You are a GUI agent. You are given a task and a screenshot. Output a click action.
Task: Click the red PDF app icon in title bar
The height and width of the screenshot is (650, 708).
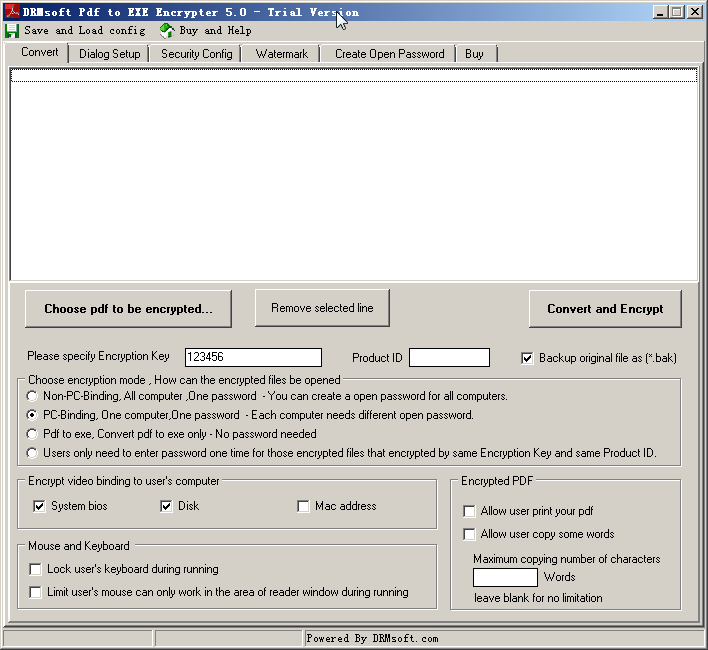pos(12,11)
